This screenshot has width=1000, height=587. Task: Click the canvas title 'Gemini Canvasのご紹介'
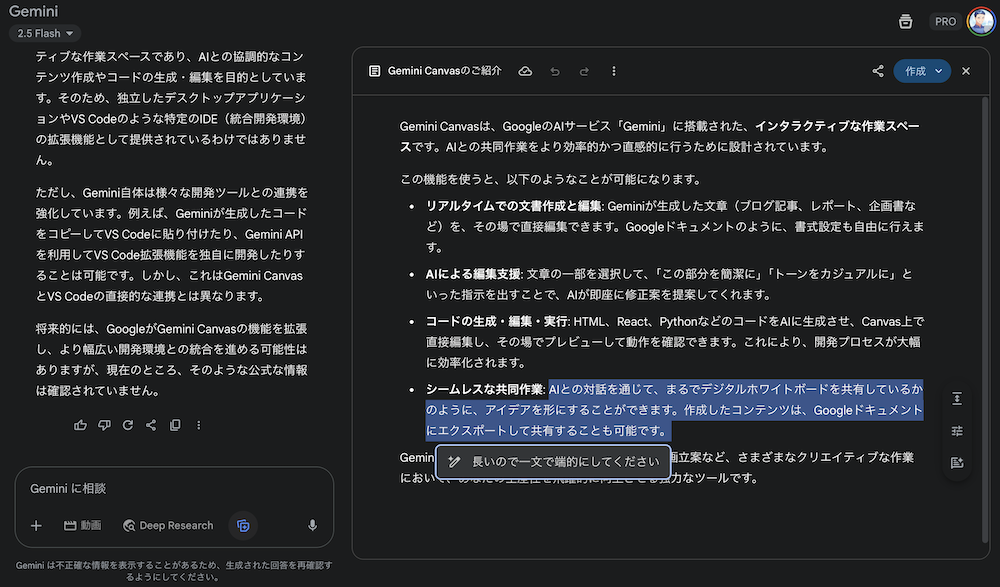(445, 71)
